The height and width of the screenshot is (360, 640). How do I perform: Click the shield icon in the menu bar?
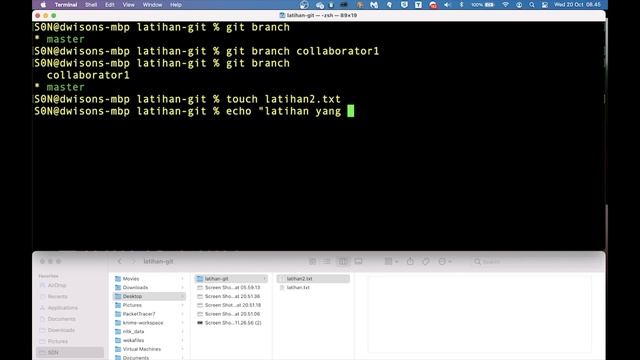[x=404, y=5]
